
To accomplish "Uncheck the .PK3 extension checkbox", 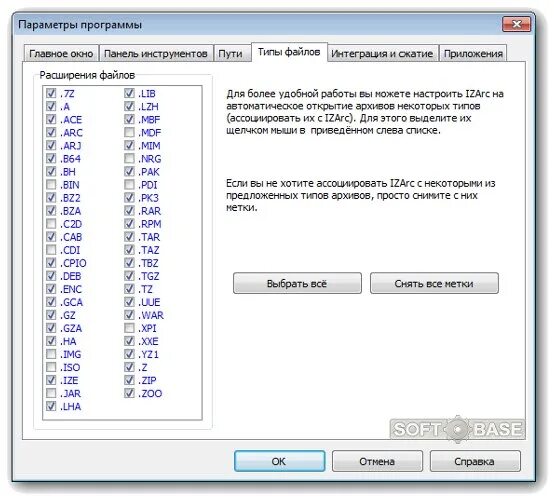I will pos(129,198).
